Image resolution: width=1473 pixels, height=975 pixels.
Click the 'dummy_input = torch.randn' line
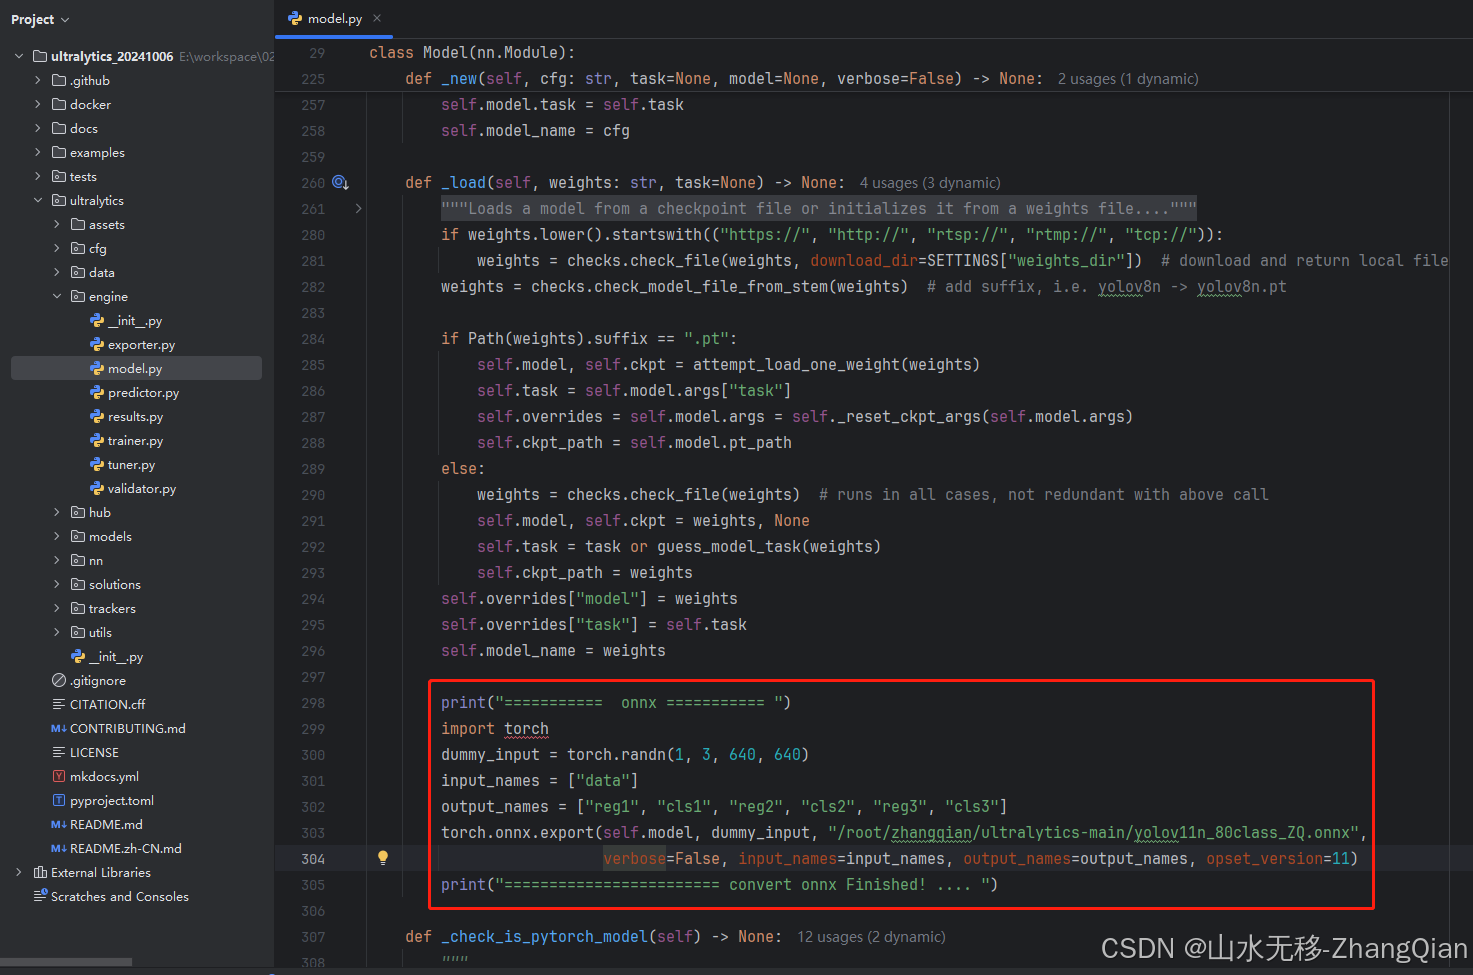click(625, 755)
